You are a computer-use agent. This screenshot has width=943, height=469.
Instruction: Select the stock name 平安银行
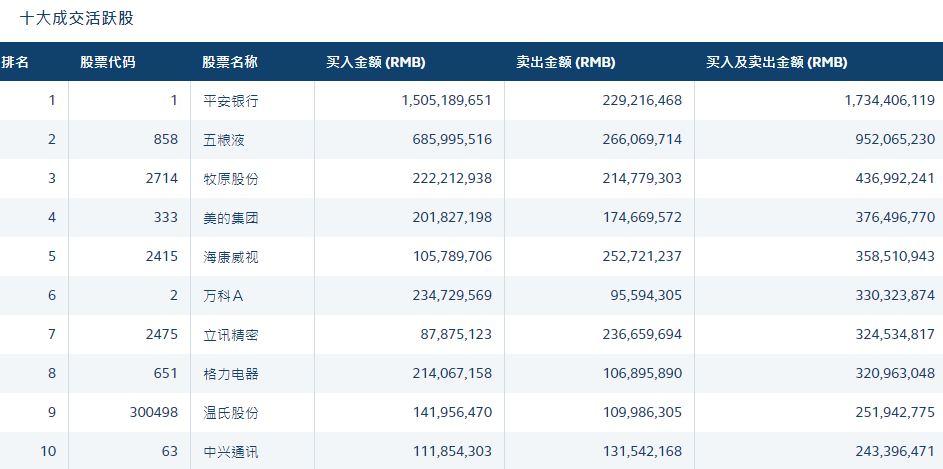231,101
